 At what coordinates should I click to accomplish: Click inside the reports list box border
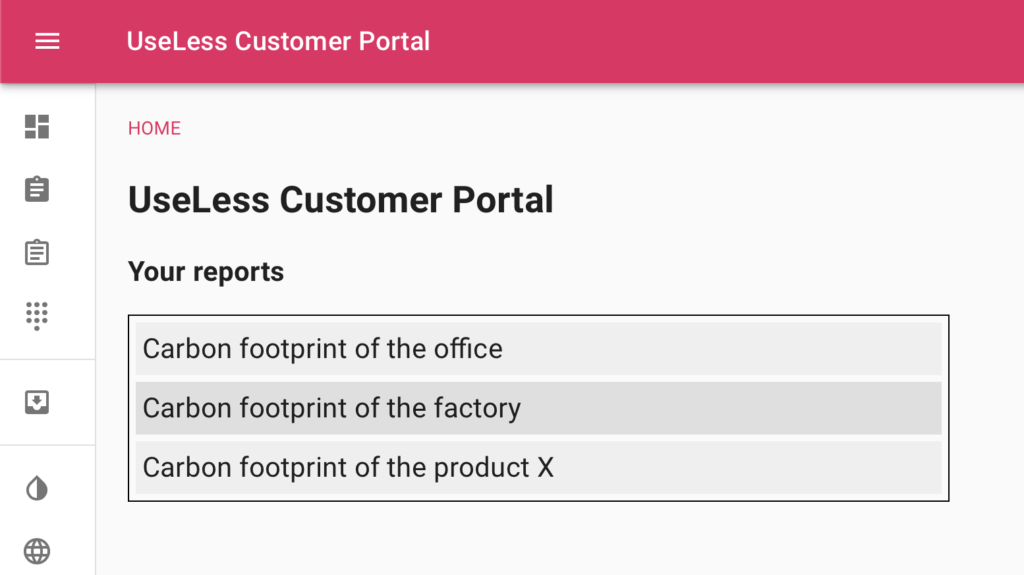(539, 319)
